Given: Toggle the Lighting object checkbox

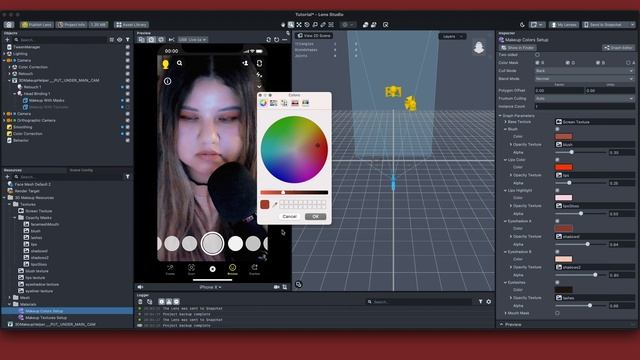Looking at the screenshot, I should pyautogui.click(x=127, y=53).
